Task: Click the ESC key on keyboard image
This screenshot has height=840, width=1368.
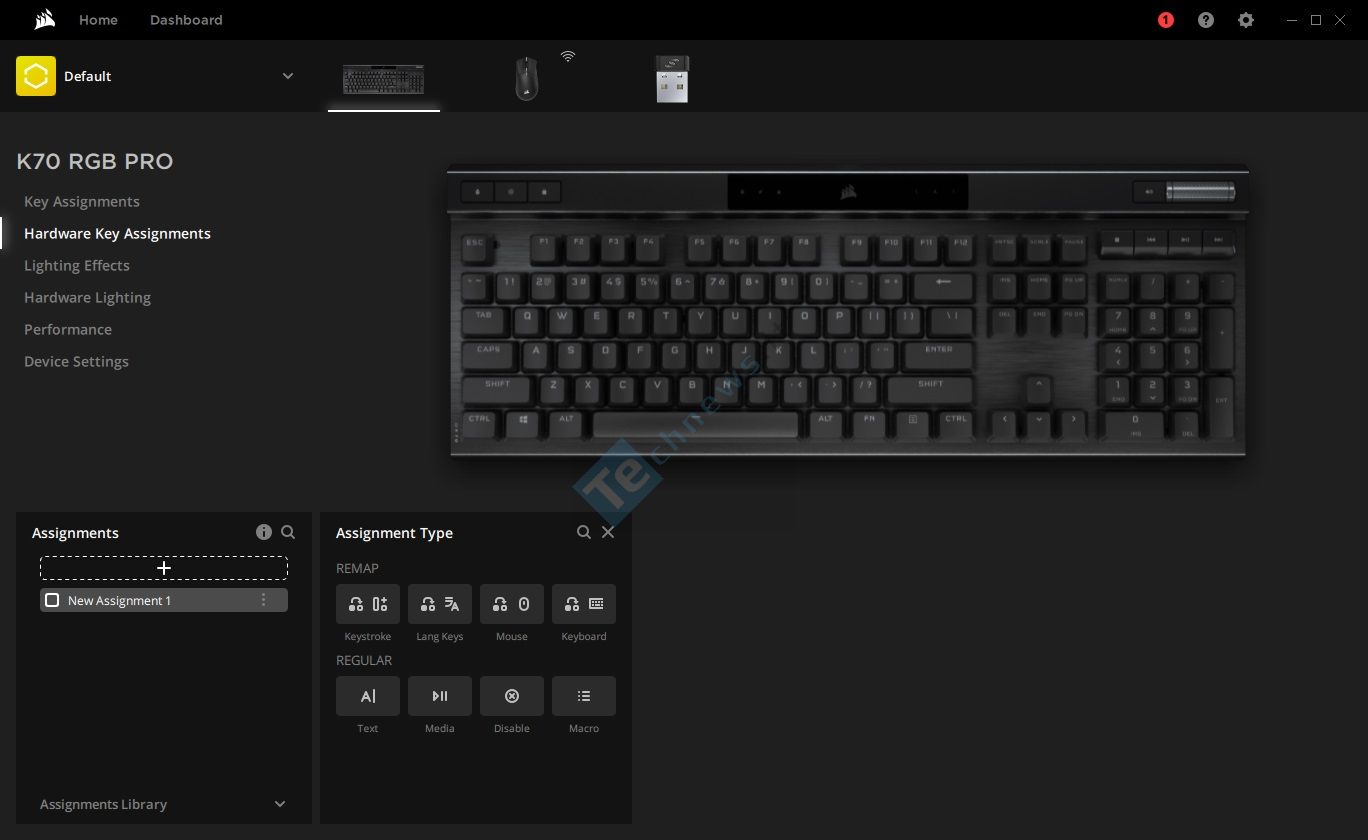Action: tap(475, 246)
